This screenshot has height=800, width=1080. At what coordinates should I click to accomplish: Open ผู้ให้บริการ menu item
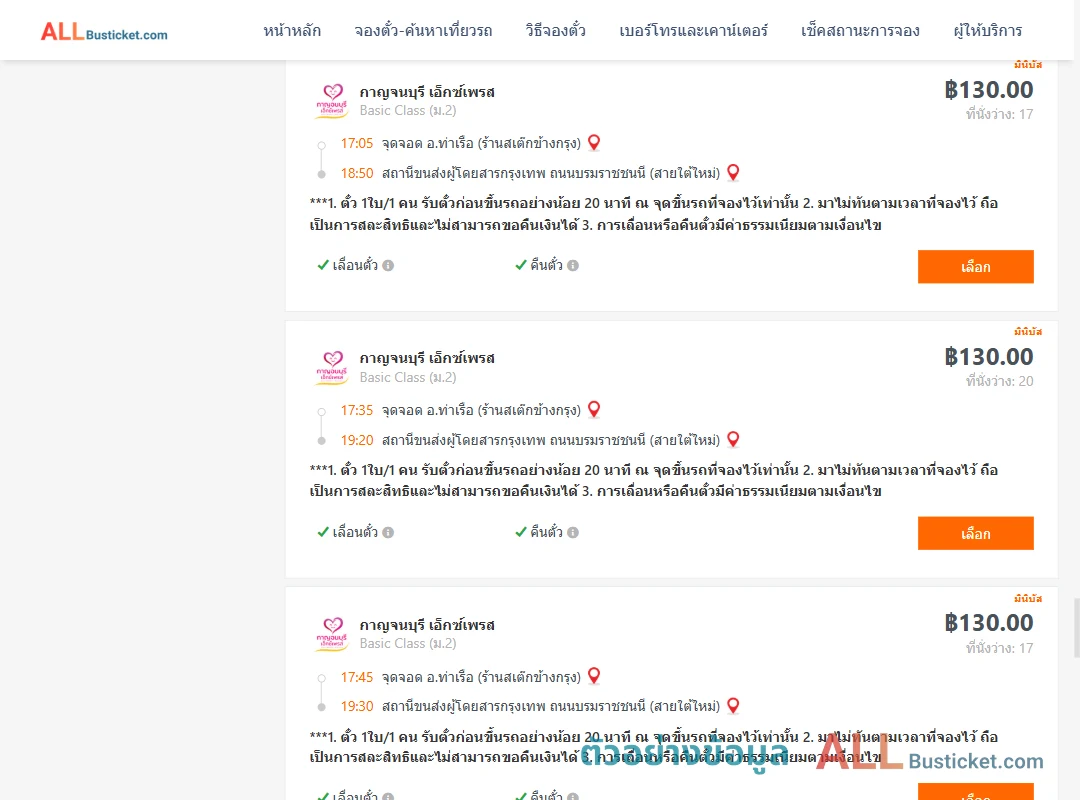(x=987, y=31)
